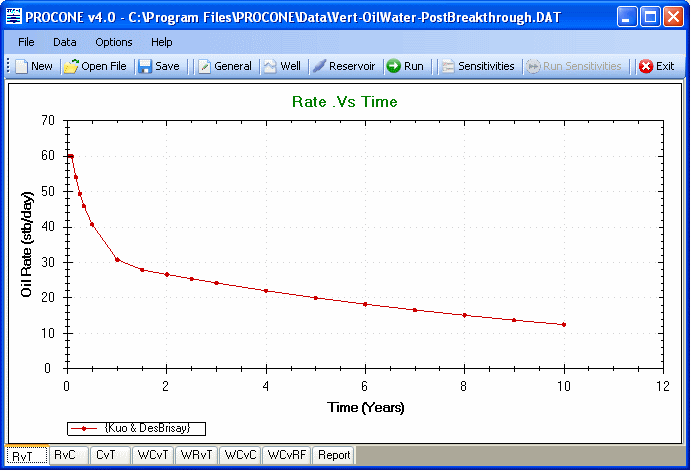Screen dimensions: 691x471
Task: Click the Sensitivities button label
Action: tap(486, 67)
